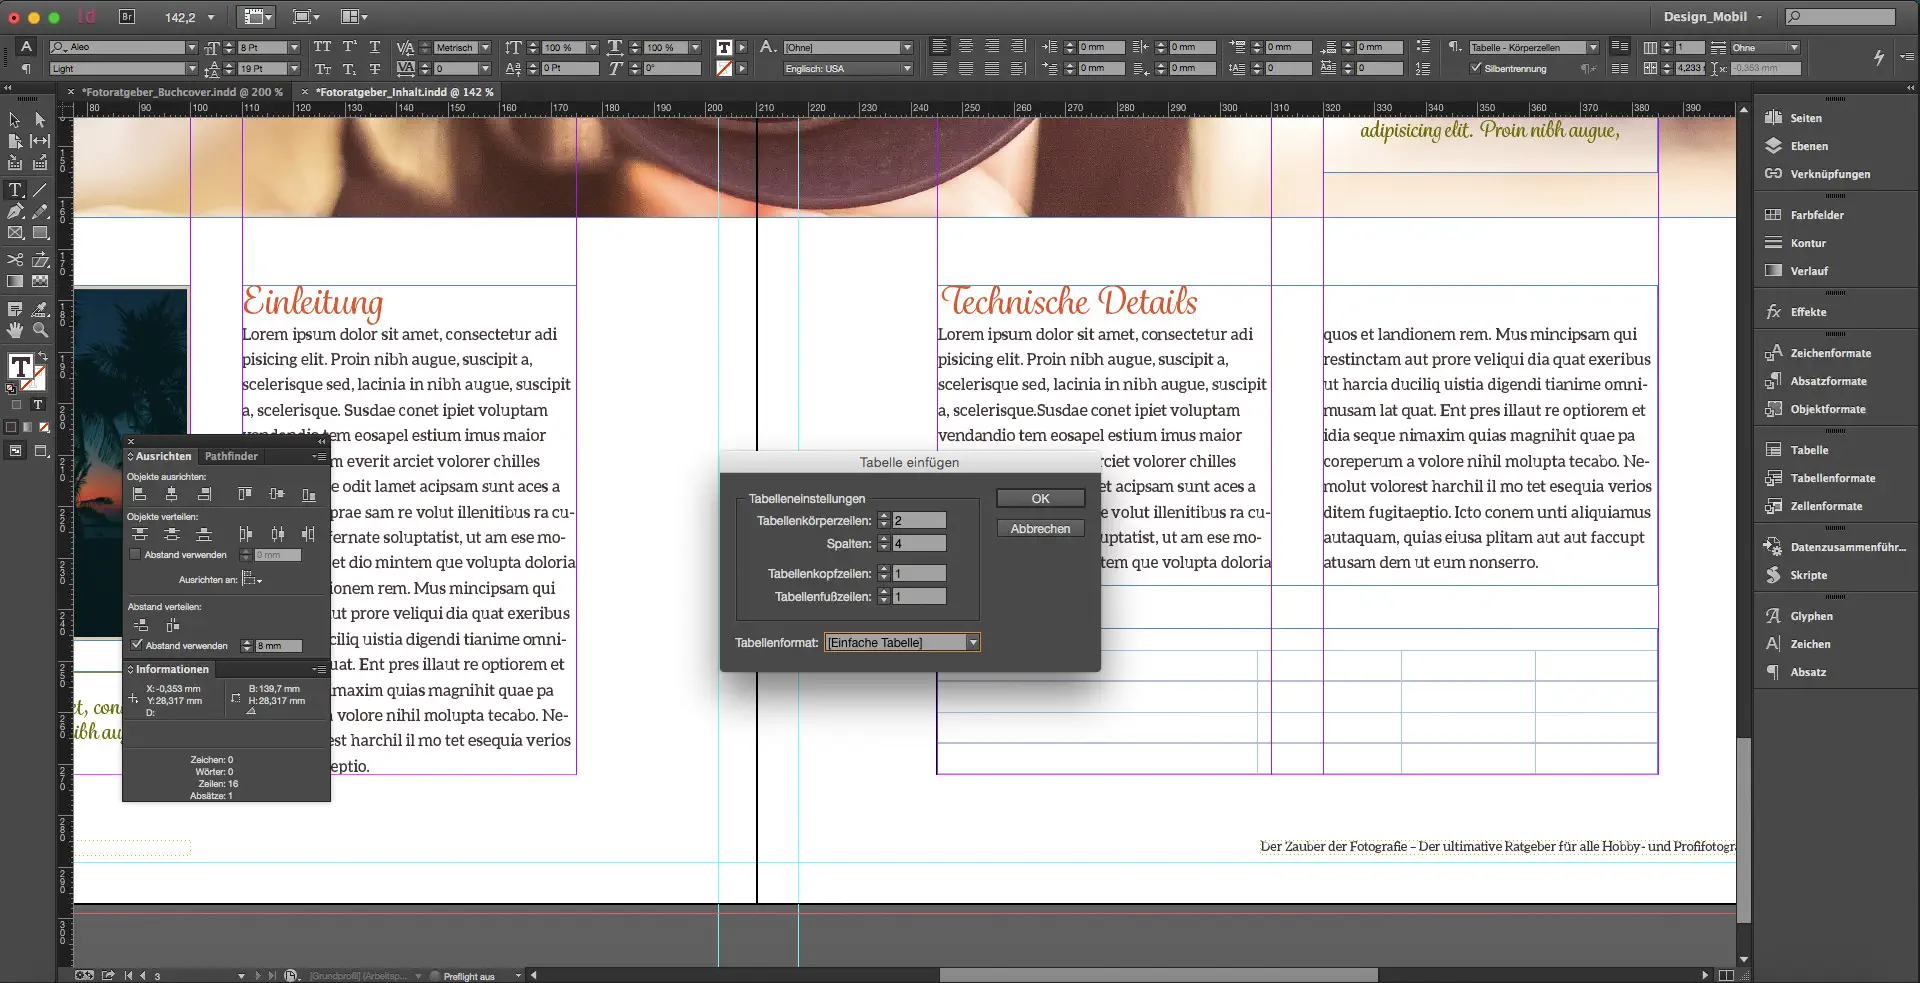Increase the Spalten value with the stepper
Image resolution: width=1920 pixels, height=983 pixels.
[x=884, y=539]
